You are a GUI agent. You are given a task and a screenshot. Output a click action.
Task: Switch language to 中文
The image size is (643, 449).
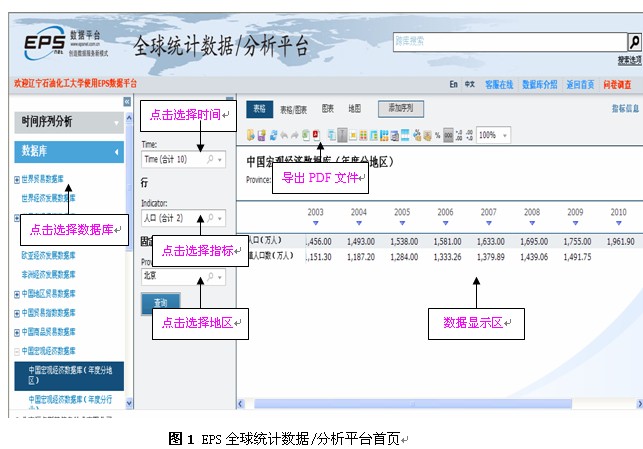pos(470,84)
